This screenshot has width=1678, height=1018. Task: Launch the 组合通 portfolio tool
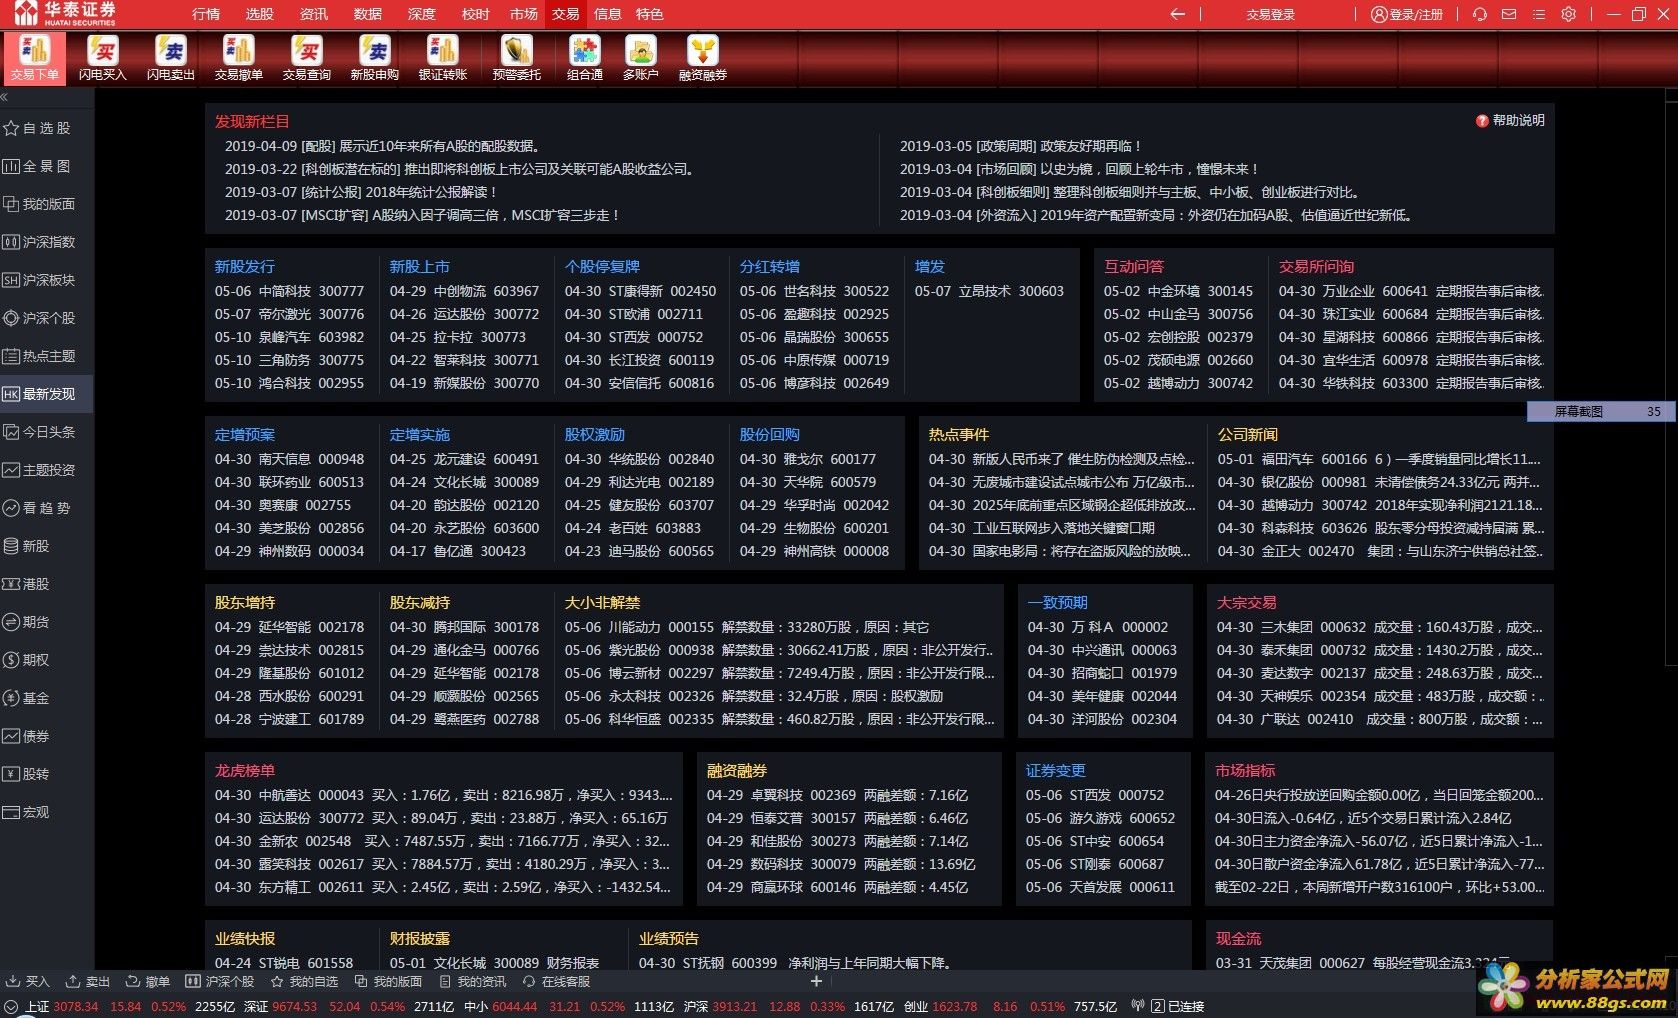[x=585, y=57]
